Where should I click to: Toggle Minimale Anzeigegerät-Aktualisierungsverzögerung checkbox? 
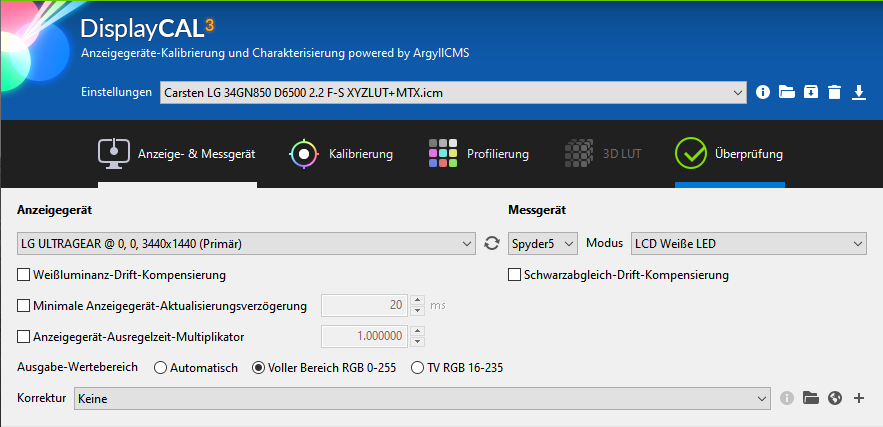tap(24, 306)
